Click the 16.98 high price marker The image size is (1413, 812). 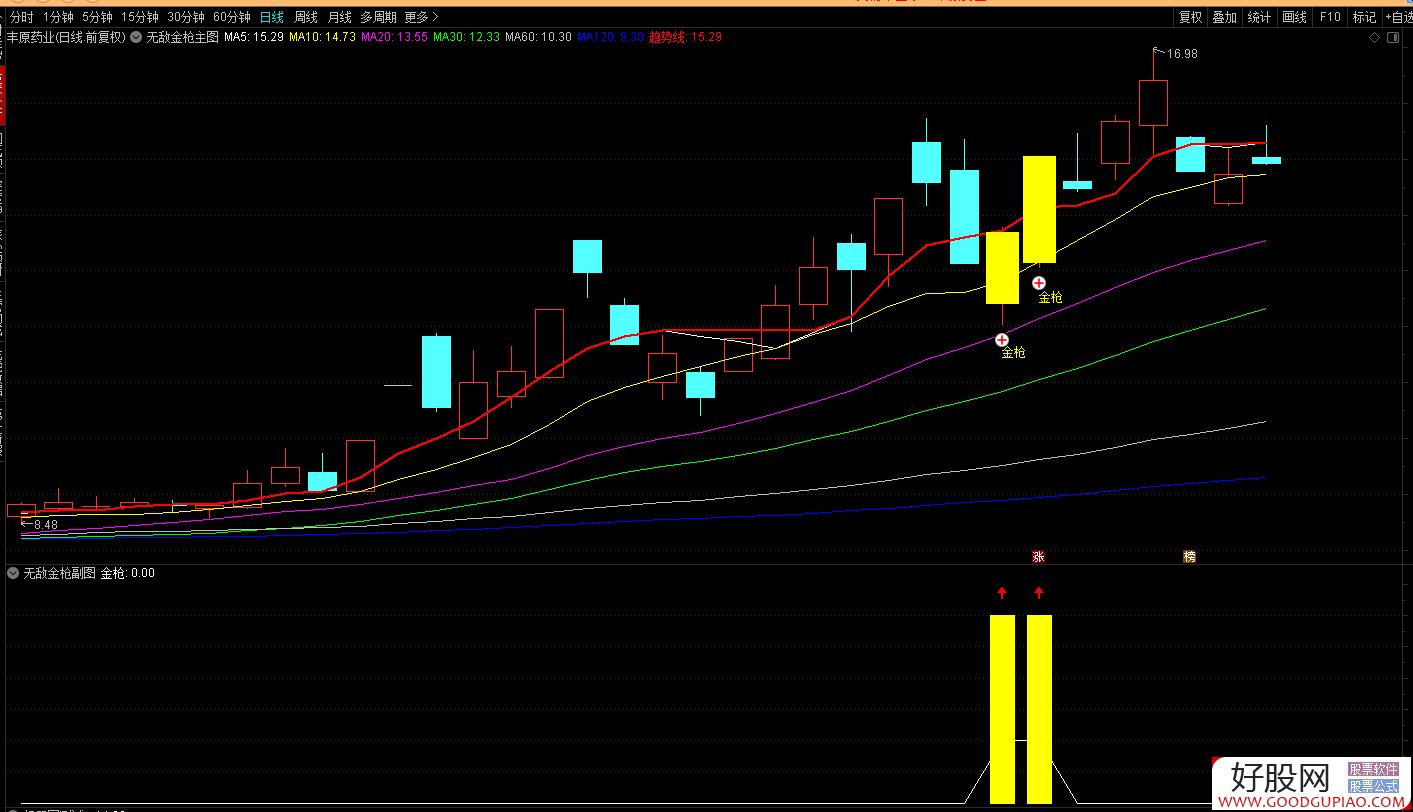click(1181, 54)
